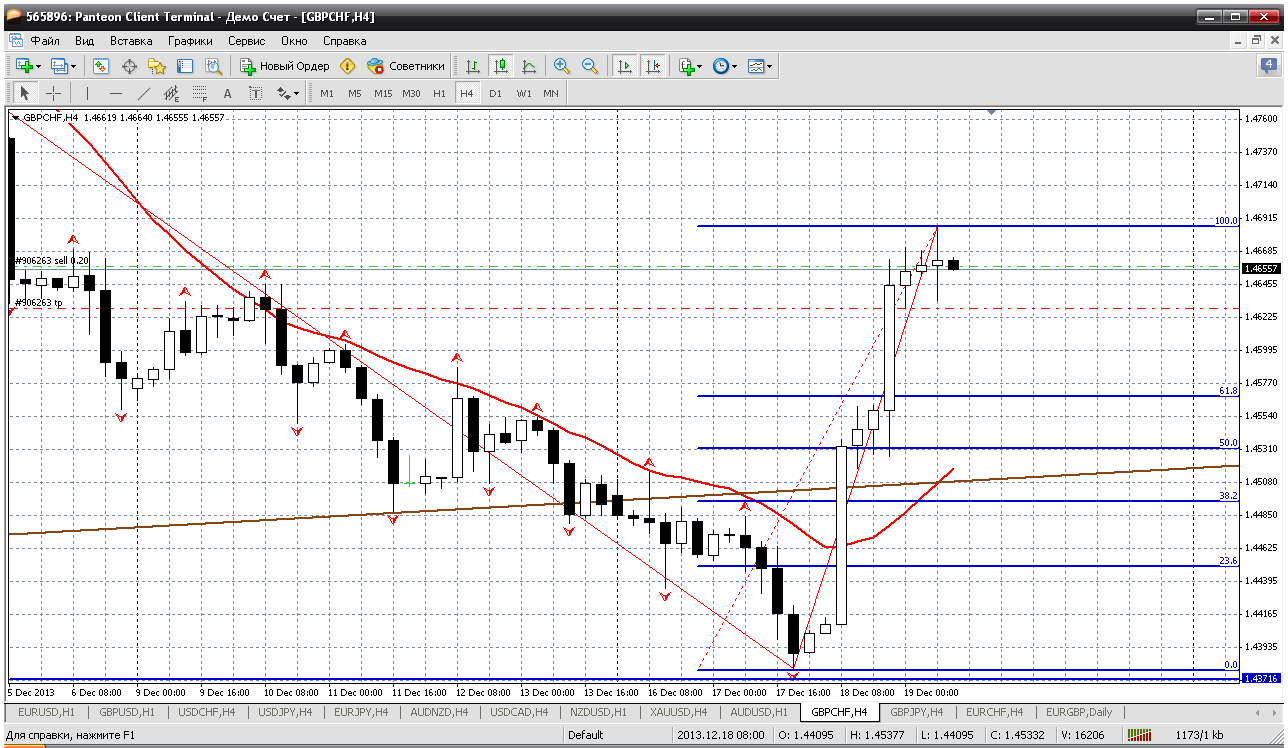Toggle Auto Scroll of the chart
The height and width of the screenshot is (748, 1288).
pyautogui.click(x=624, y=66)
